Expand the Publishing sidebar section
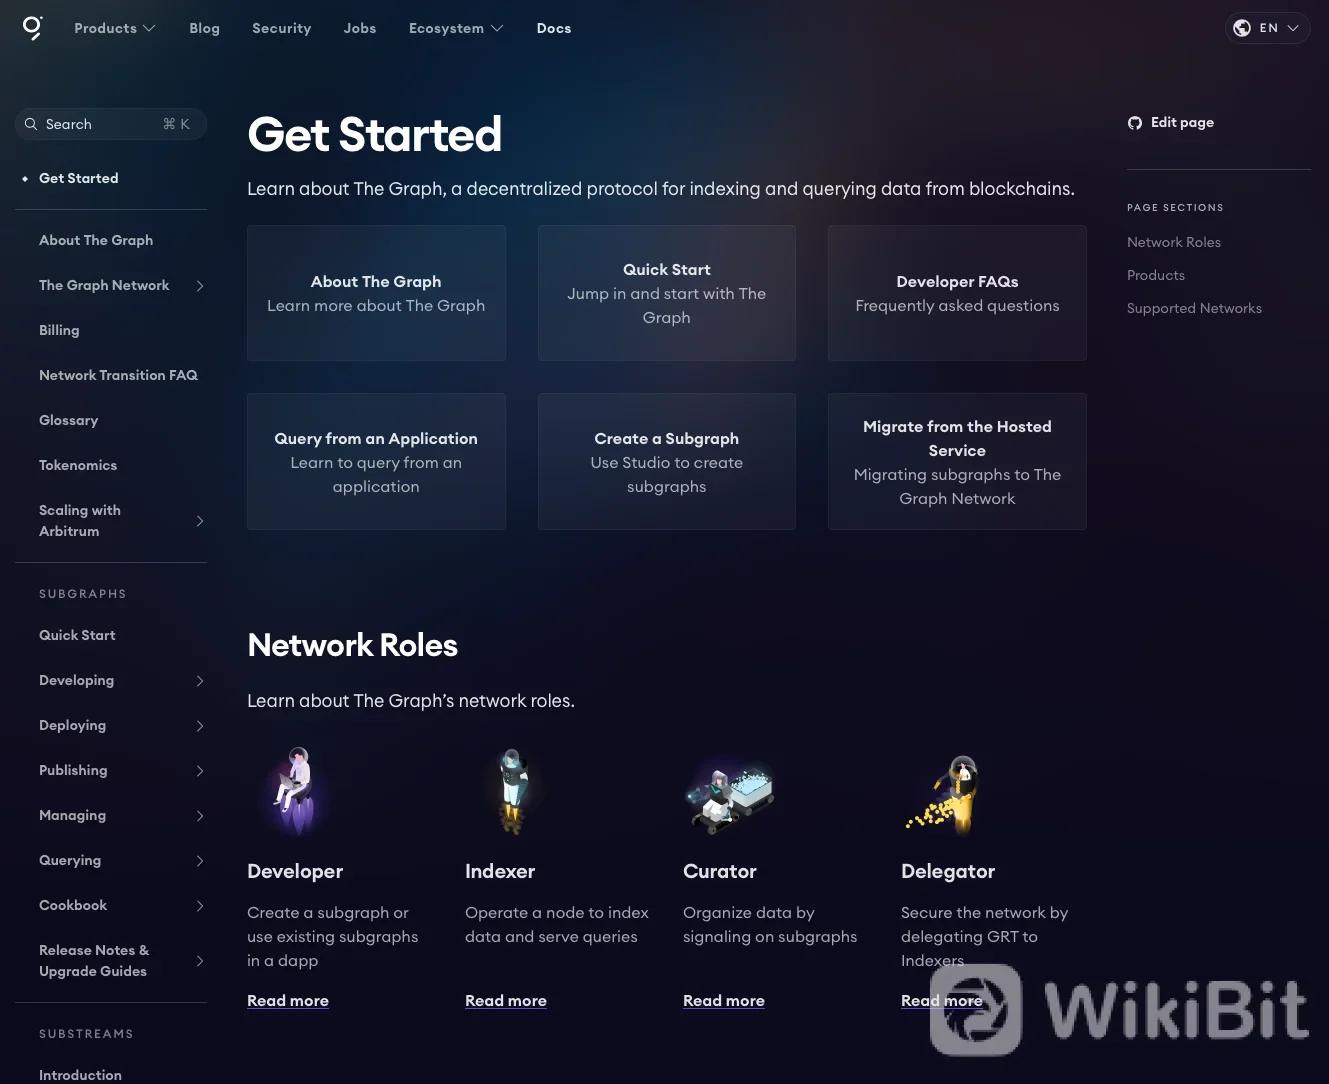1329x1084 pixels. (x=200, y=771)
